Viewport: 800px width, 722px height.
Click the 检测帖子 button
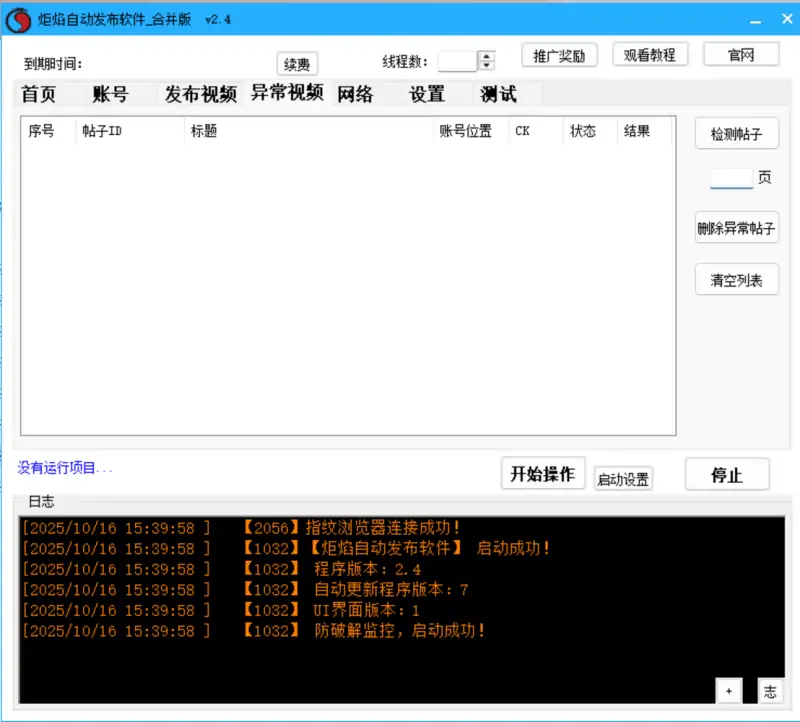(x=736, y=134)
